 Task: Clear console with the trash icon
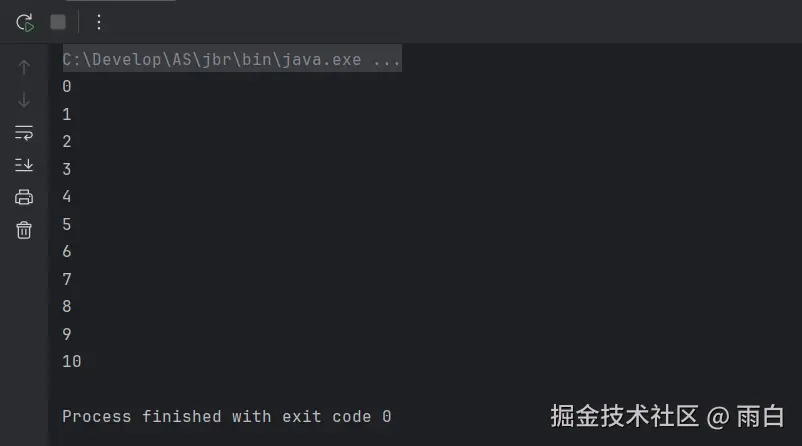[x=24, y=230]
